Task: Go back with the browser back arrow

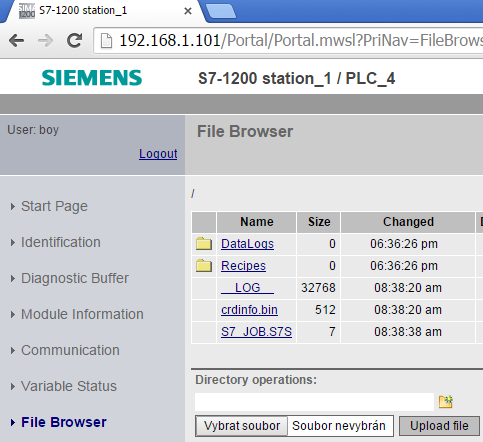Action: pyautogui.click(x=16, y=41)
